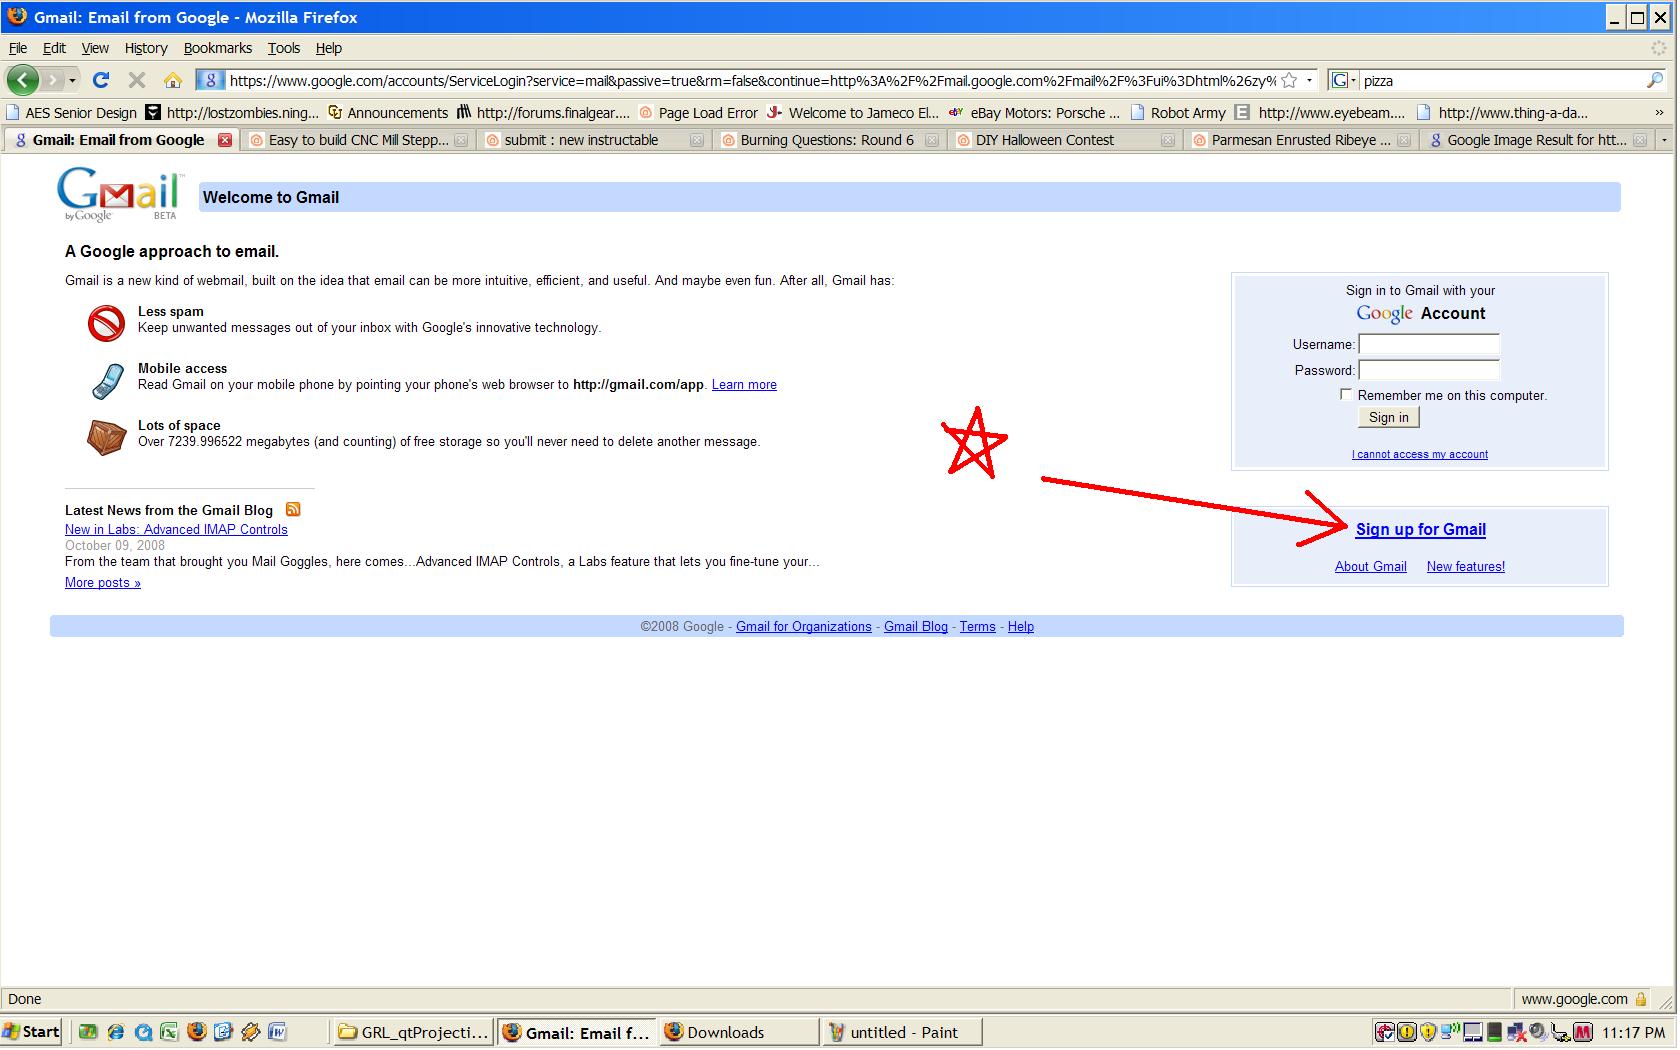The image size is (1680, 1050).
Task: Bookmark this page with the star icon
Action: tap(1289, 80)
